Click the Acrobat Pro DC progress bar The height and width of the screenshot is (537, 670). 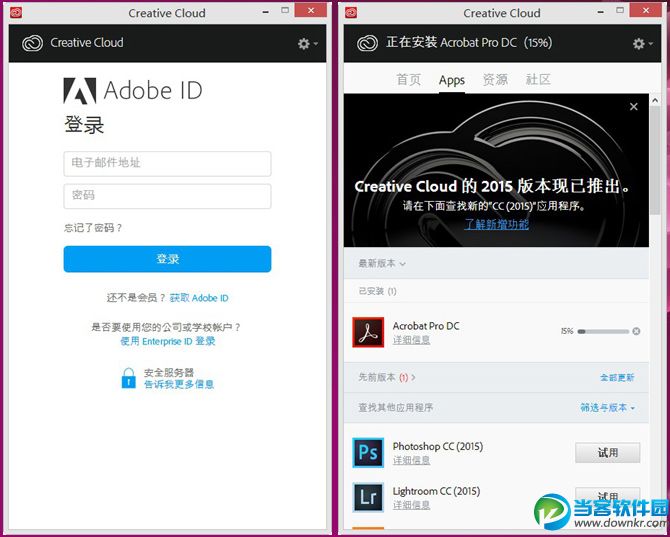pos(603,331)
